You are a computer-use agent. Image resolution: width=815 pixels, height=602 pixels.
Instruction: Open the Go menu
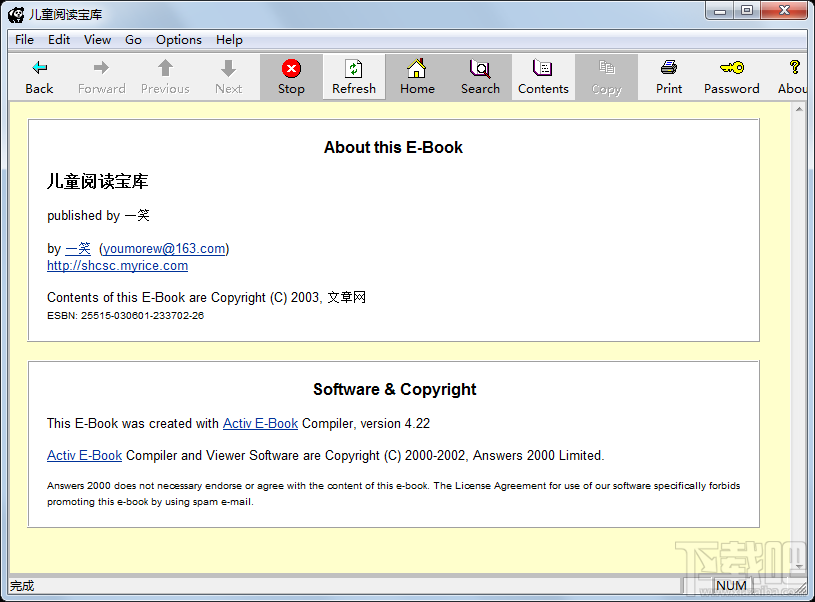click(x=133, y=40)
